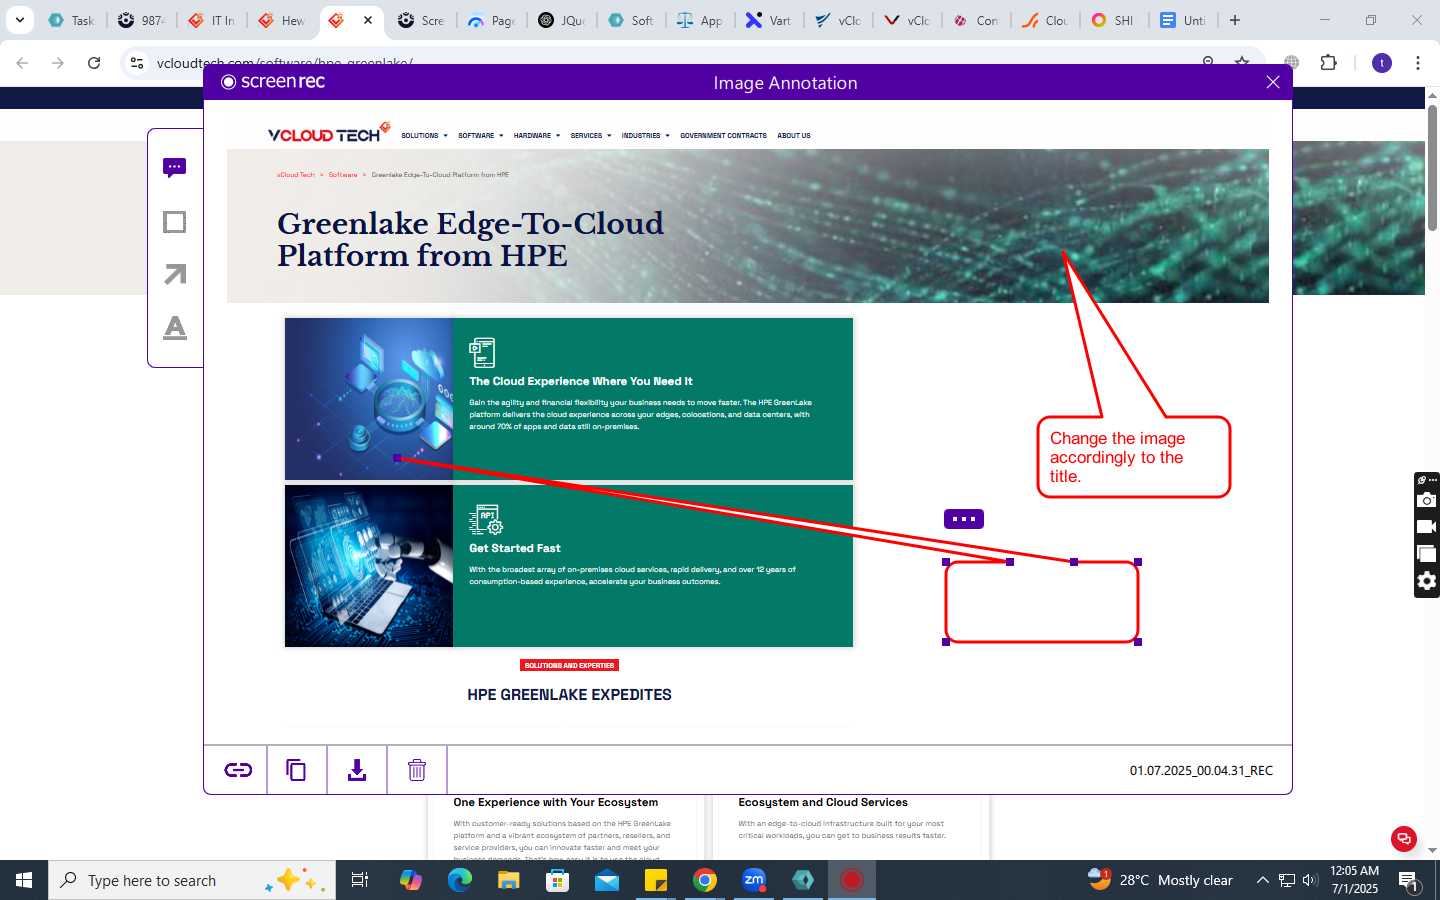Switch to the JQu tab
Viewport: 1440px width, 900px height.
561,20
